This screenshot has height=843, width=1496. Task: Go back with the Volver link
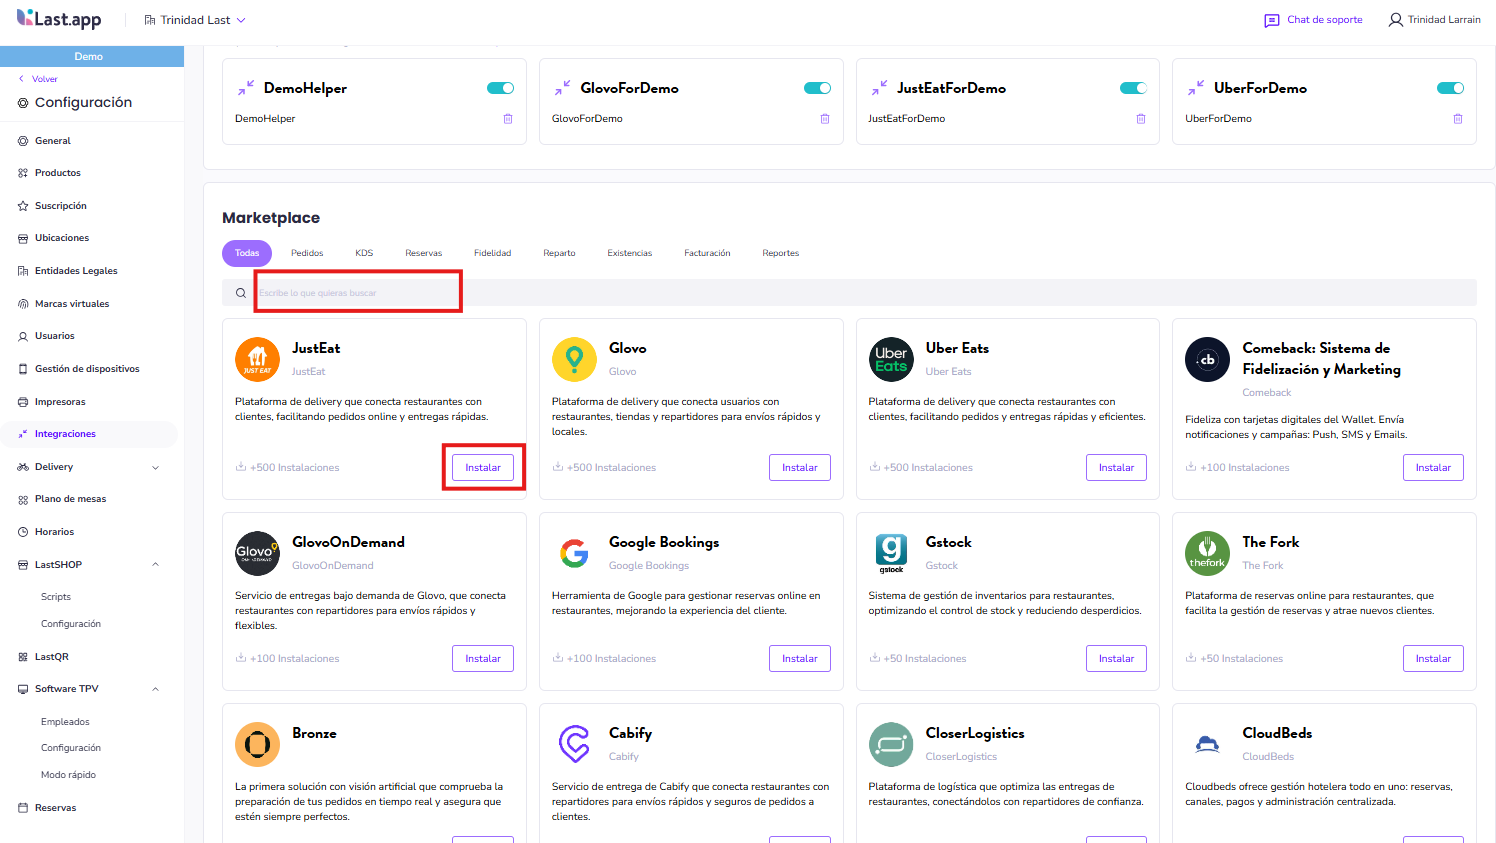pos(39,79)
